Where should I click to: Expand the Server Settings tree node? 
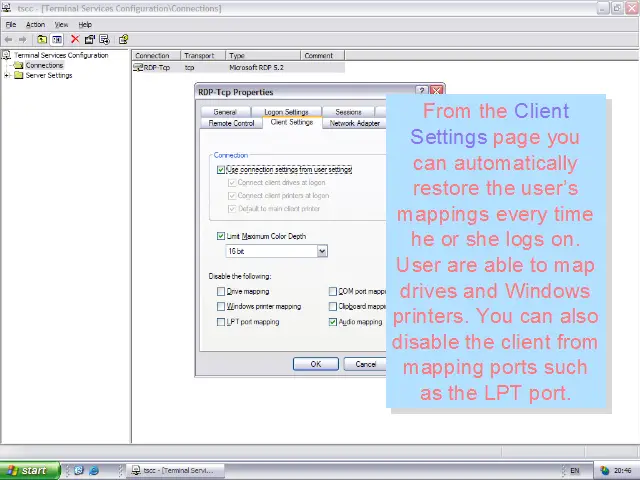6,76
